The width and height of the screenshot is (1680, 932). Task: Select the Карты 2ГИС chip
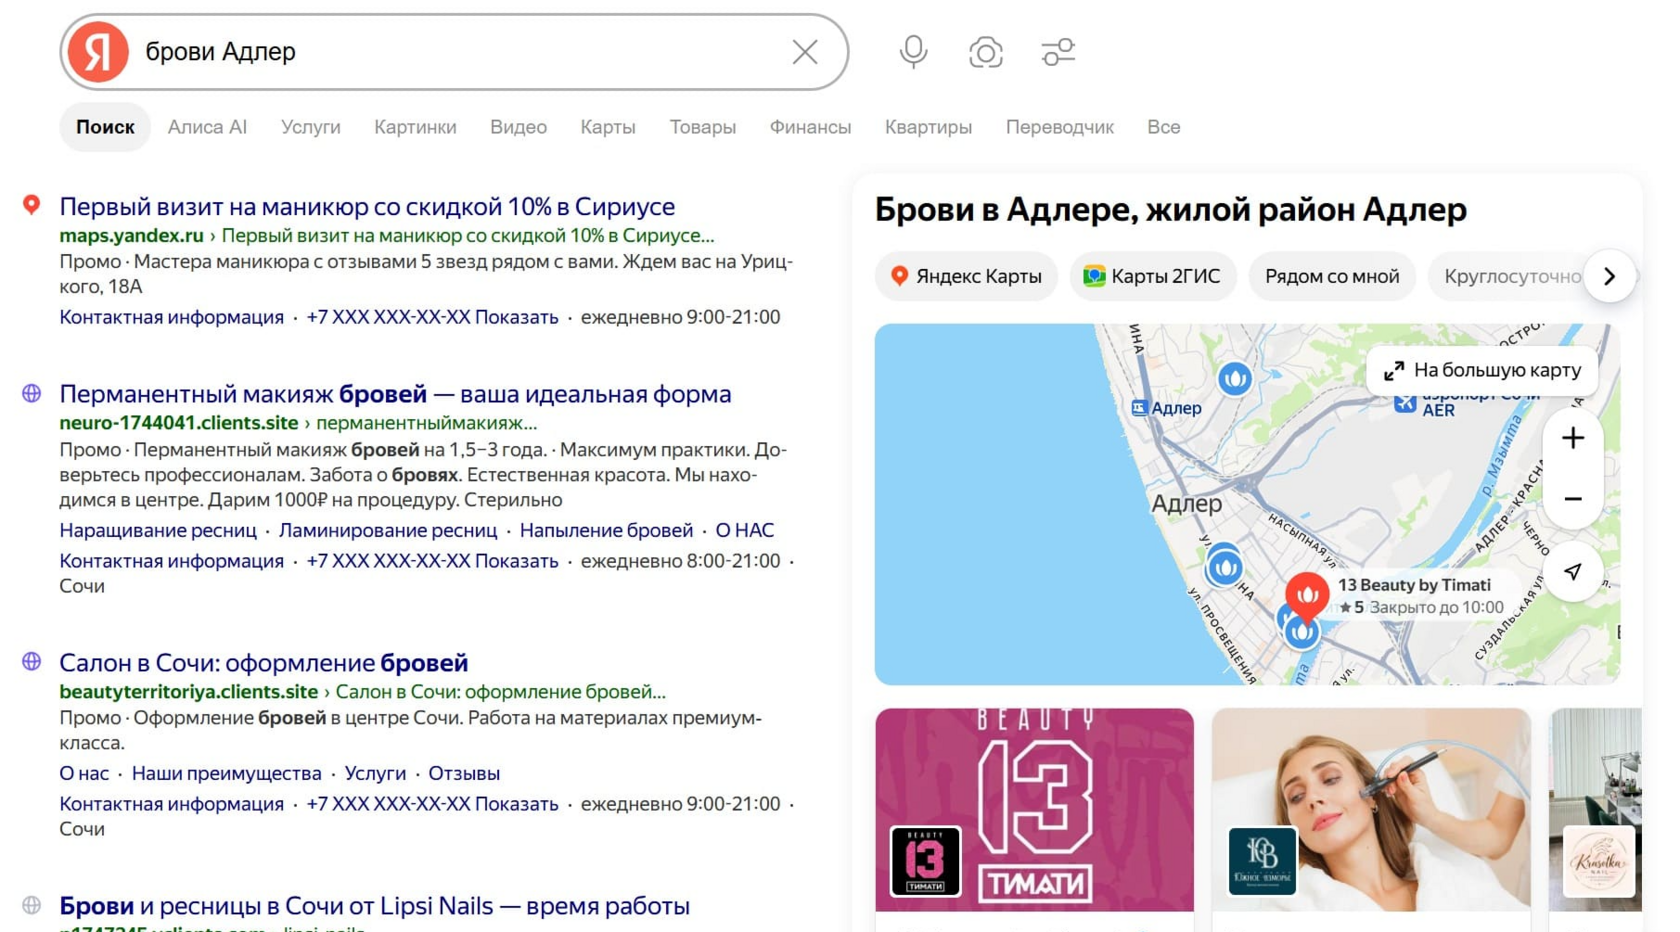click(1152, 276)
